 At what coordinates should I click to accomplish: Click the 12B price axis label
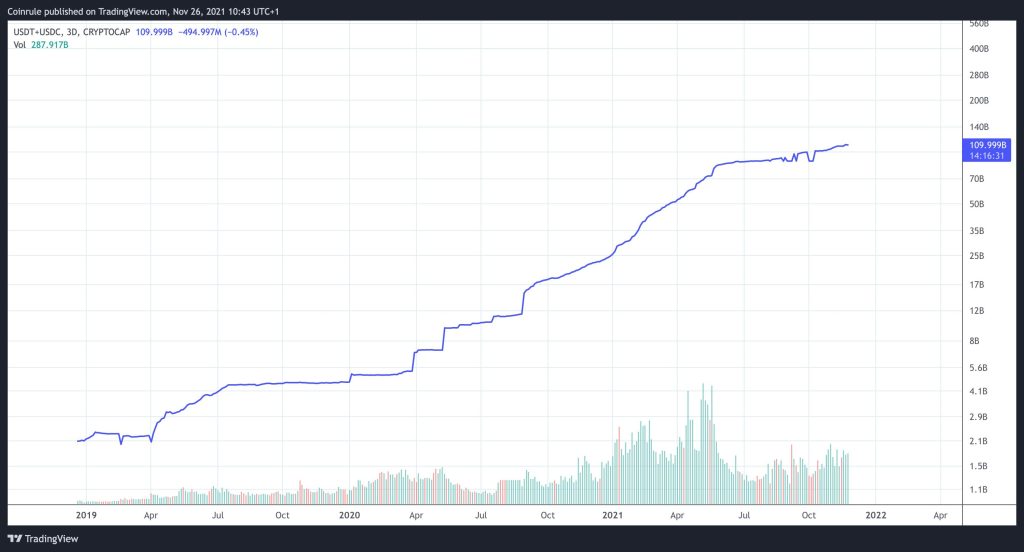[976, 311]
